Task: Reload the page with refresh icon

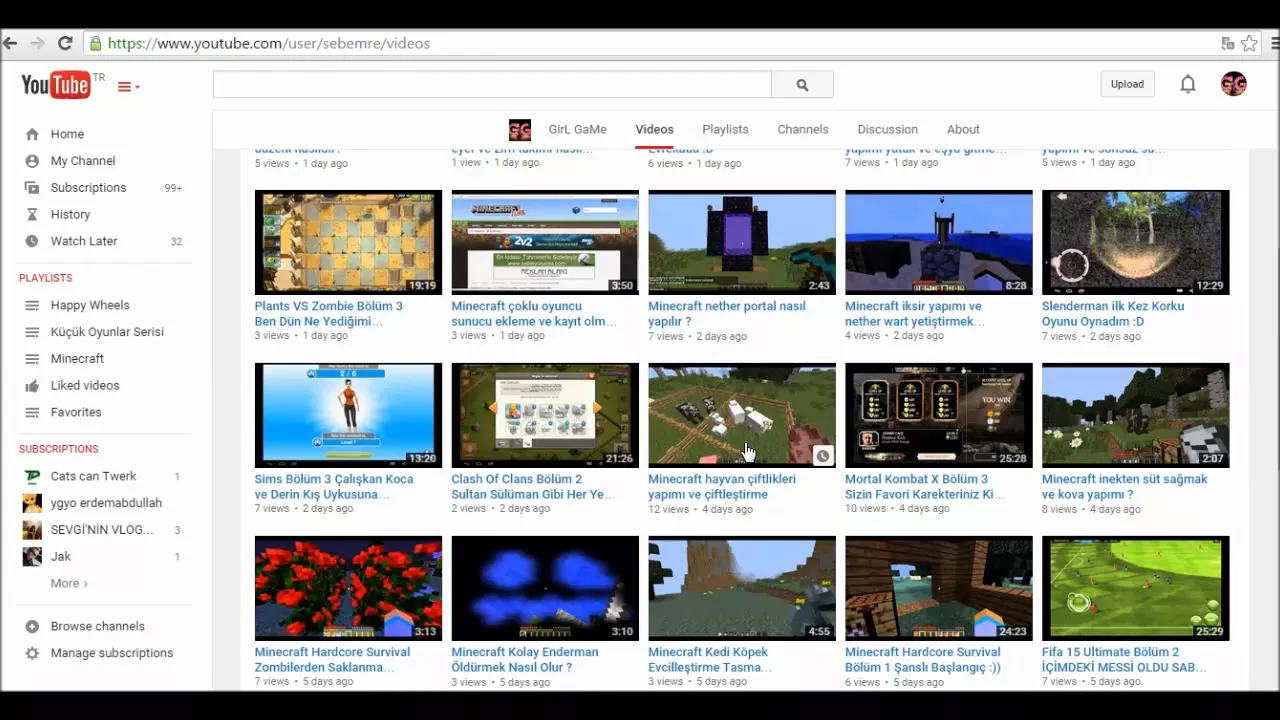Action: coord(65,43)
